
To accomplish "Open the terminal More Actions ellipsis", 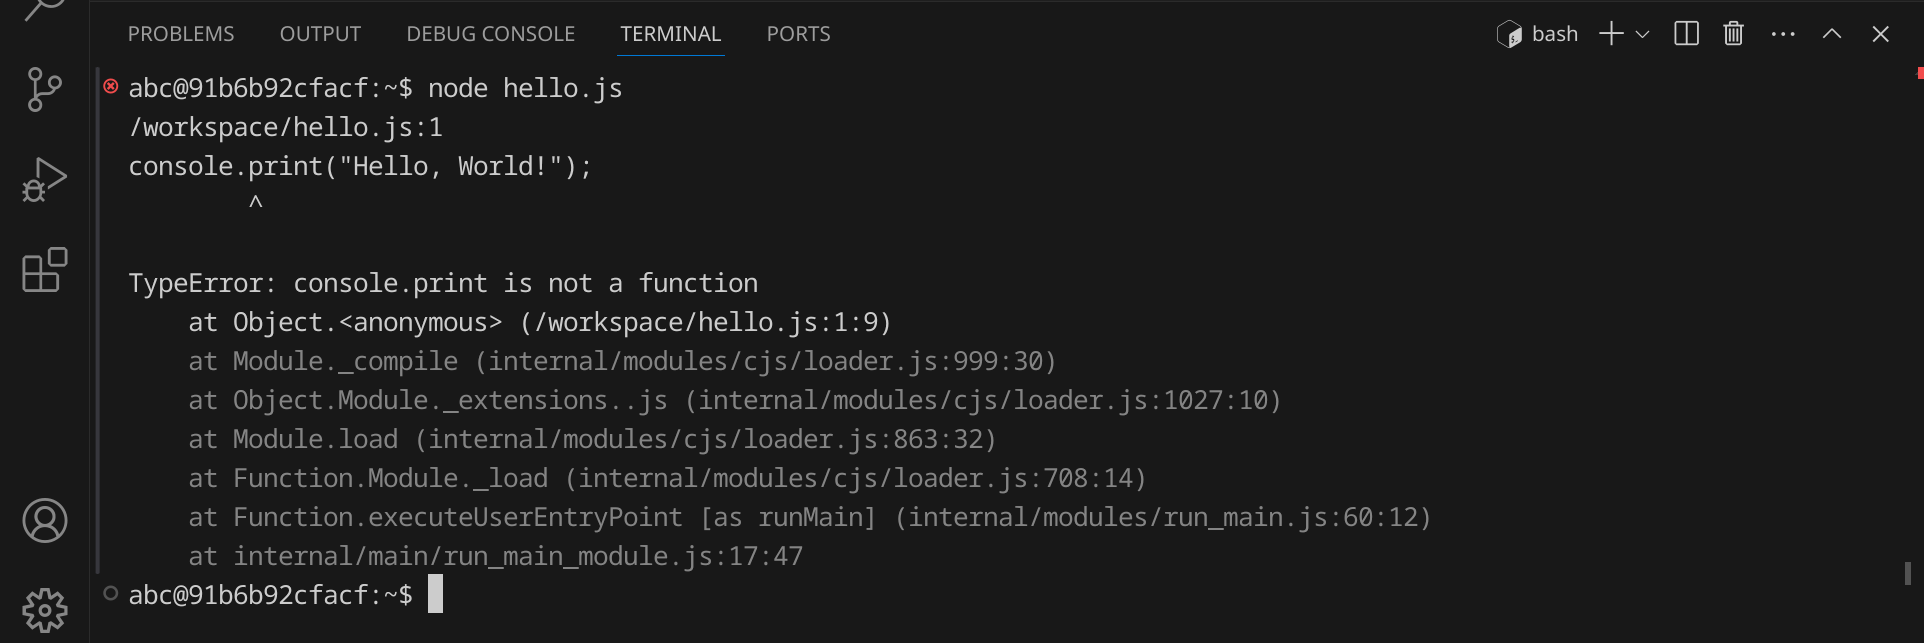I will [x=1782, y=34].
